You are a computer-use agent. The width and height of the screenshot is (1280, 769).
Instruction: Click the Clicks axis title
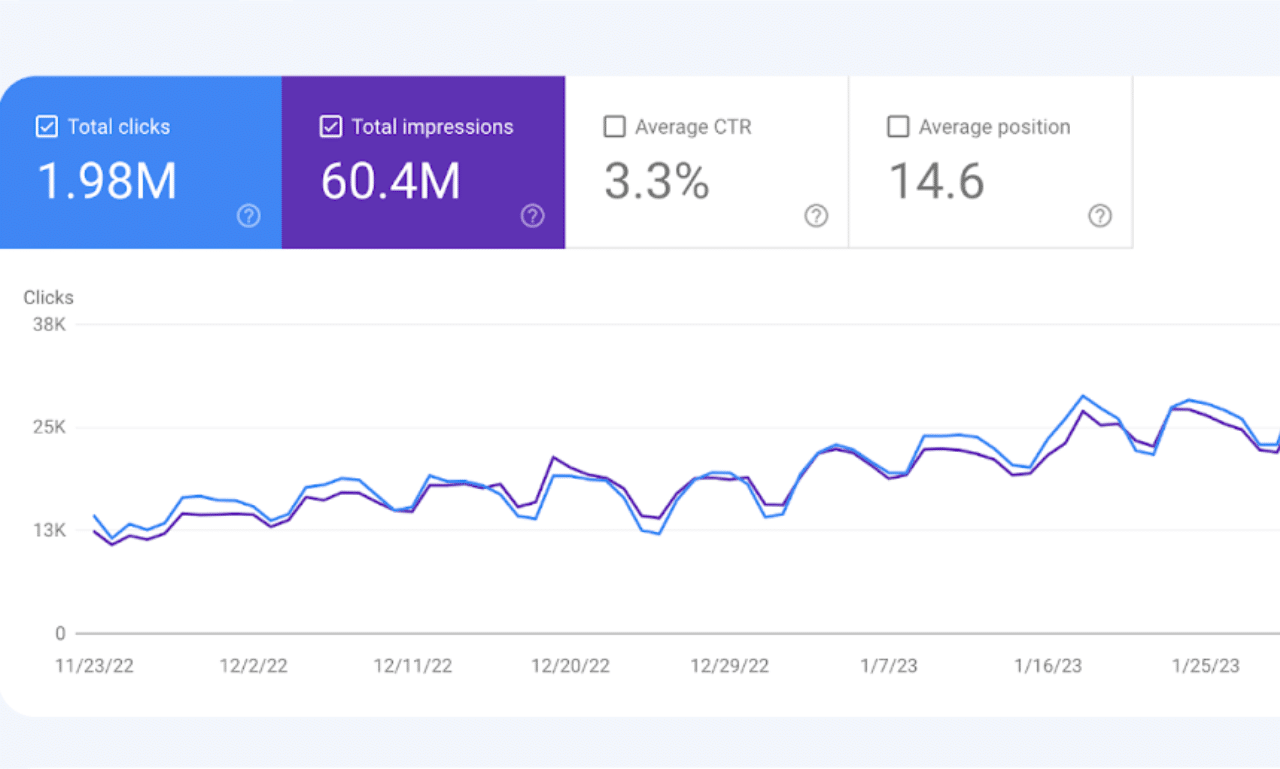point(48,297)
